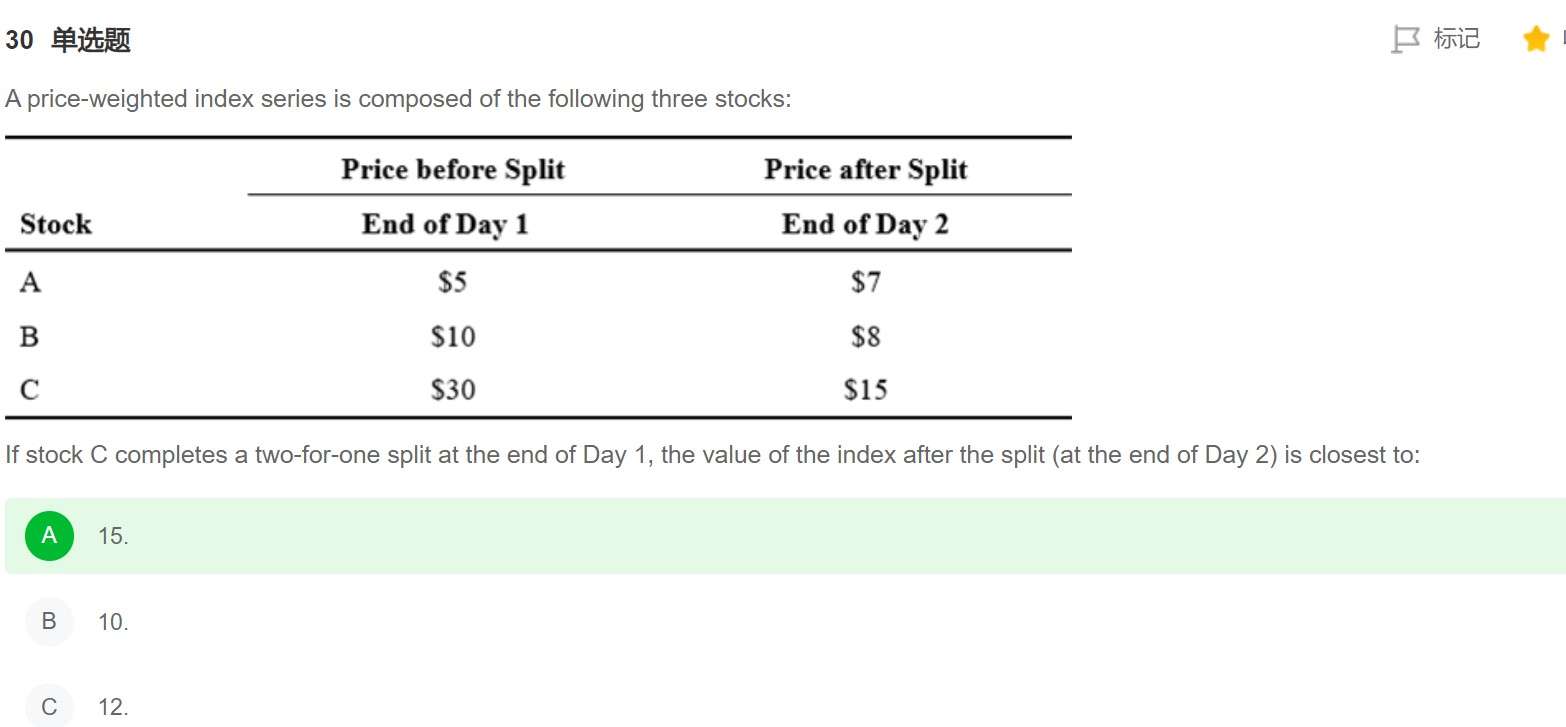The image size is (1566, 727).
Task: Click the $5 price cell for stock A
Action: [453, 283]
